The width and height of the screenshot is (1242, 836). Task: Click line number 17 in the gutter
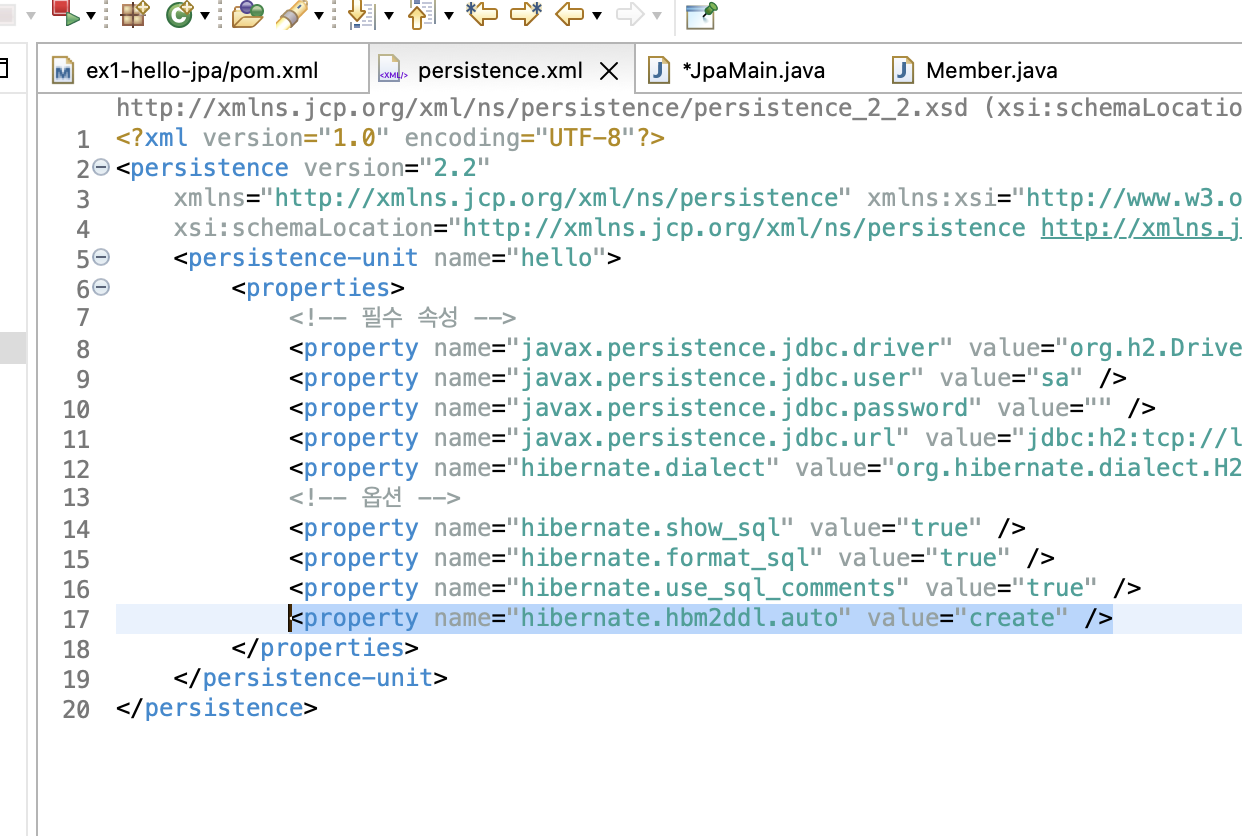click(76, 619)
